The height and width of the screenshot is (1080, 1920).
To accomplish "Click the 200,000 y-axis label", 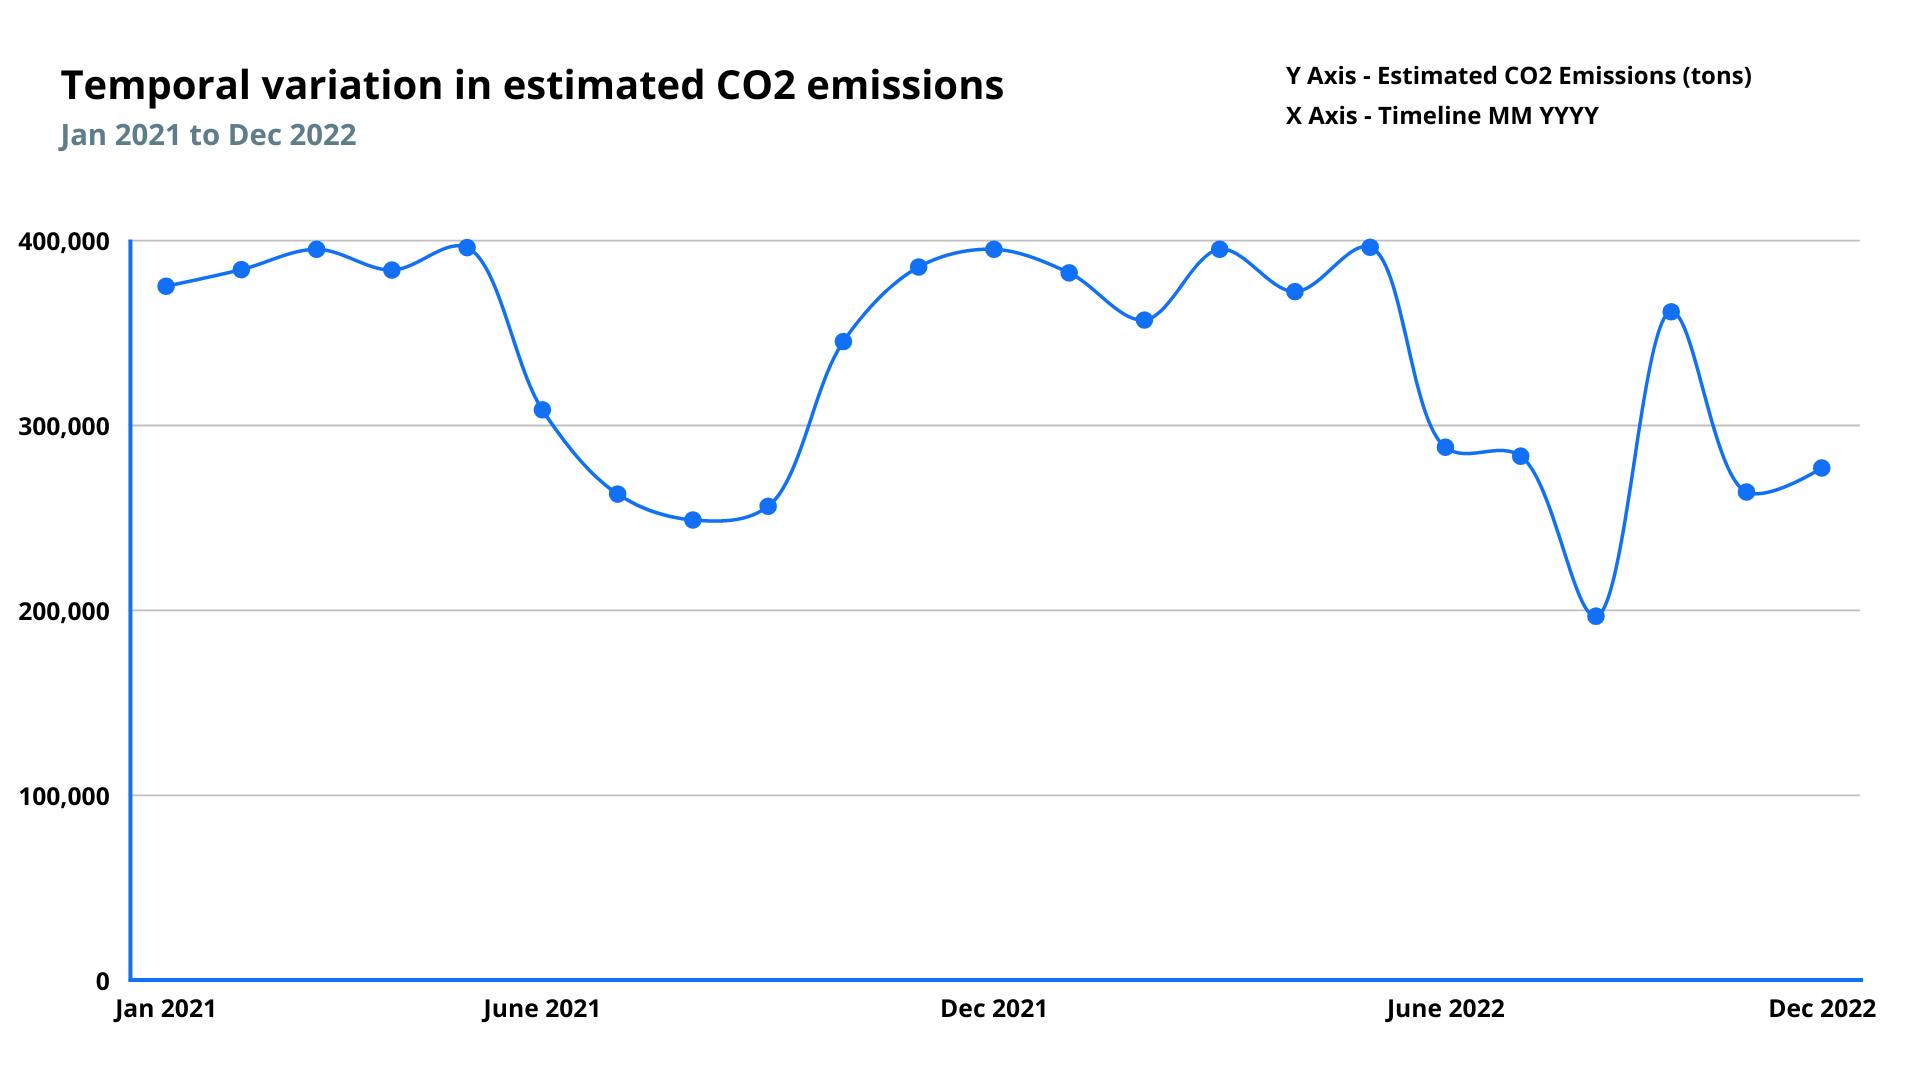I will 63,612.
